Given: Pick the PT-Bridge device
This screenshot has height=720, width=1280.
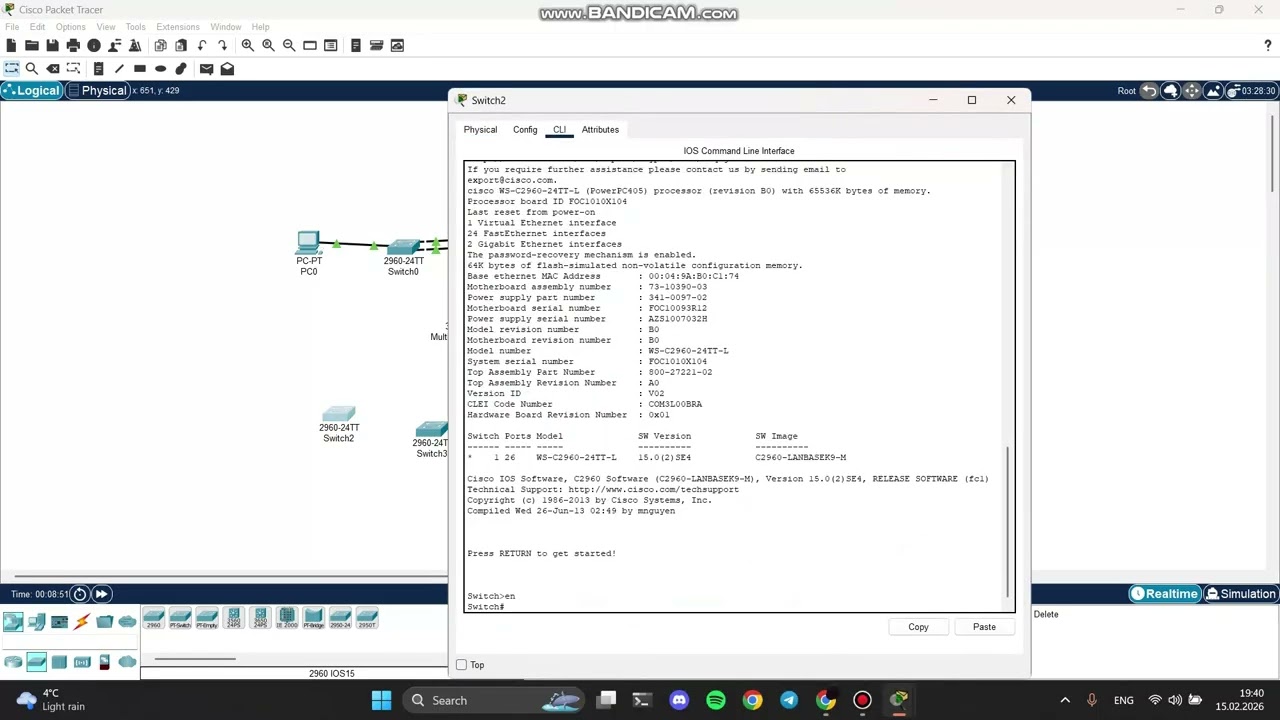Looking at the screenshot, I should (314, 619).
